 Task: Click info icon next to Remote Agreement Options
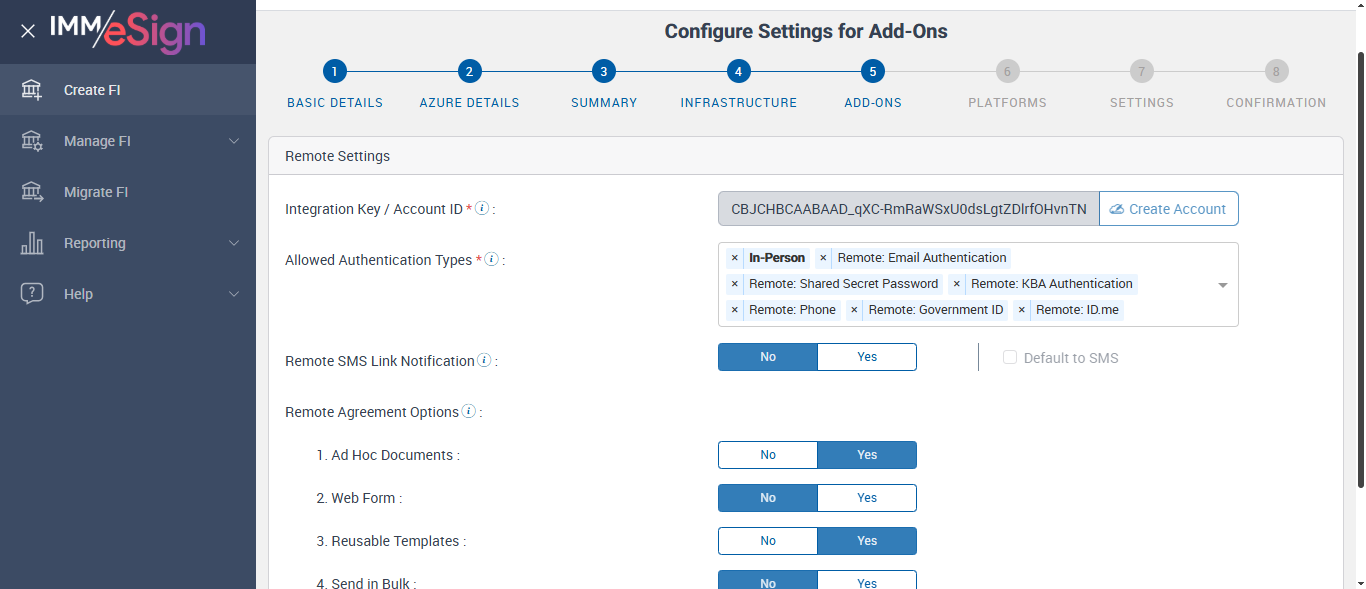[x=469, y=412]
